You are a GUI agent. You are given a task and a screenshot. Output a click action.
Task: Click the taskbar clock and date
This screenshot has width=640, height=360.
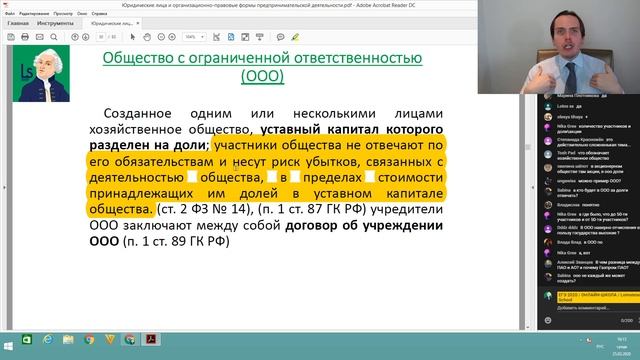[622, 347]
